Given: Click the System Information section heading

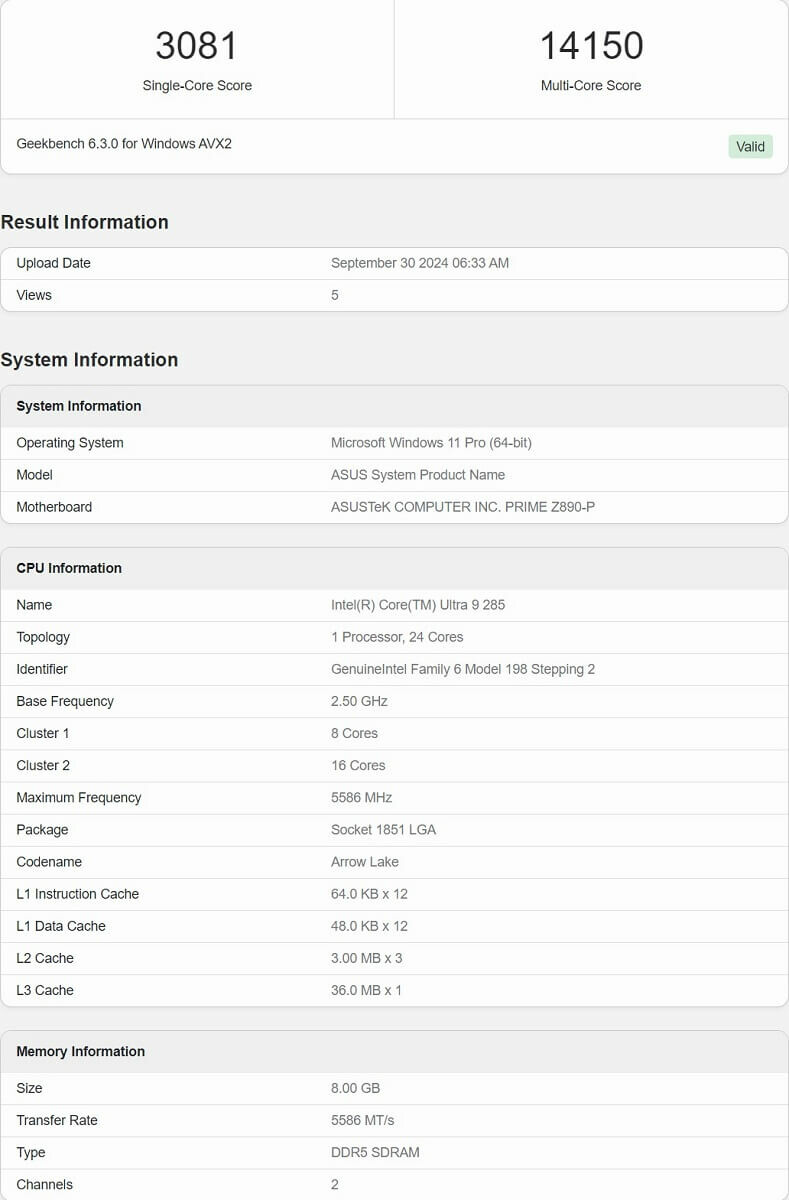Looking at the screenshot, I should (x=89, y=360).
